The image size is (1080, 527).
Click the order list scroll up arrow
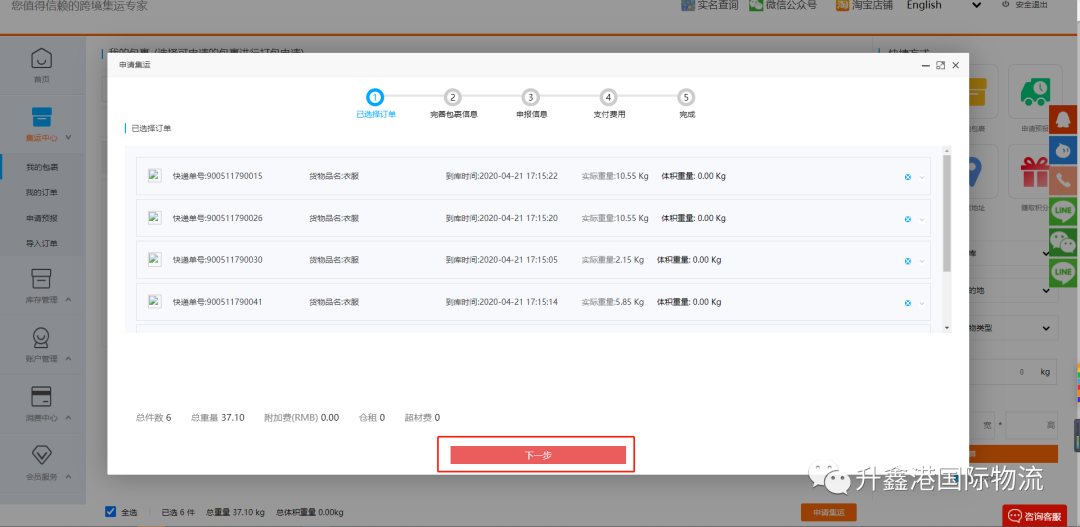(x=947, y=150)
